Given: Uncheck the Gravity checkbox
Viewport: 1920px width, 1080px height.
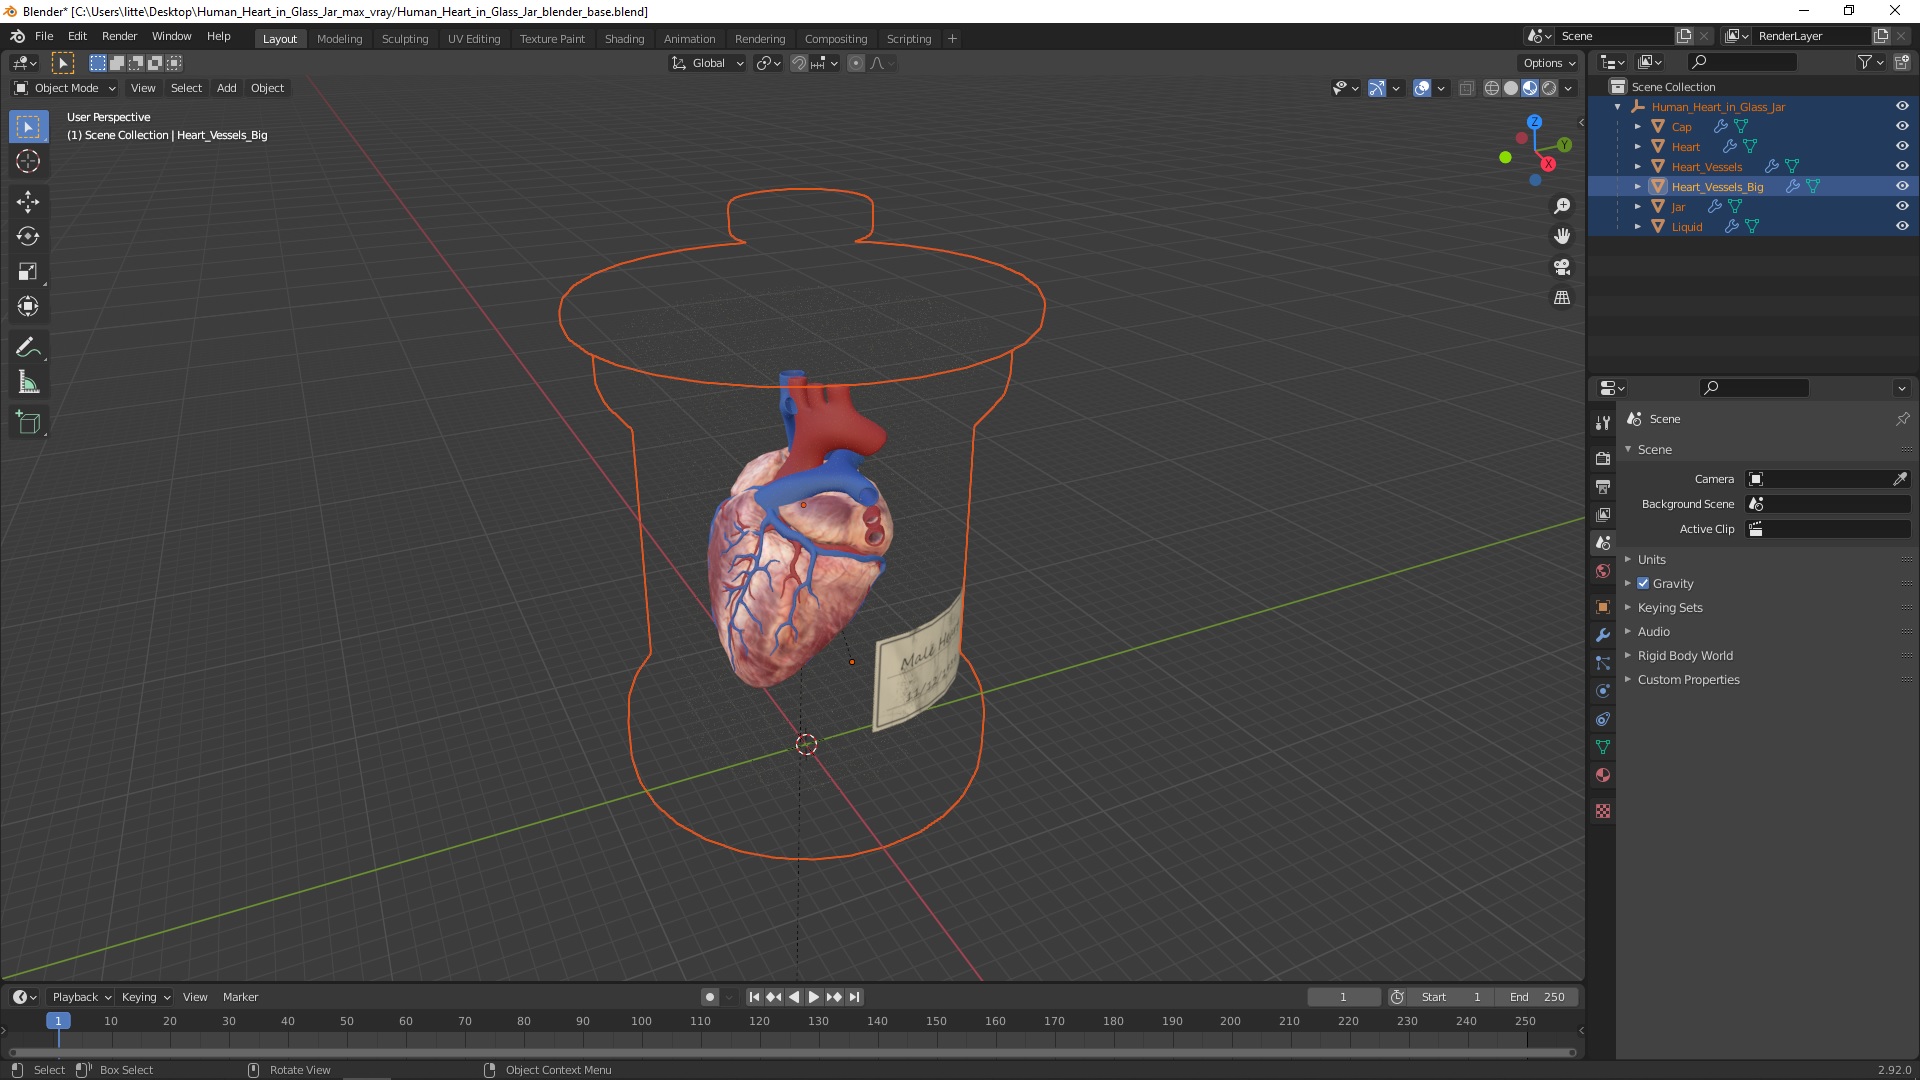Looking at the screenshot, I should click(x=1643, y=583).
